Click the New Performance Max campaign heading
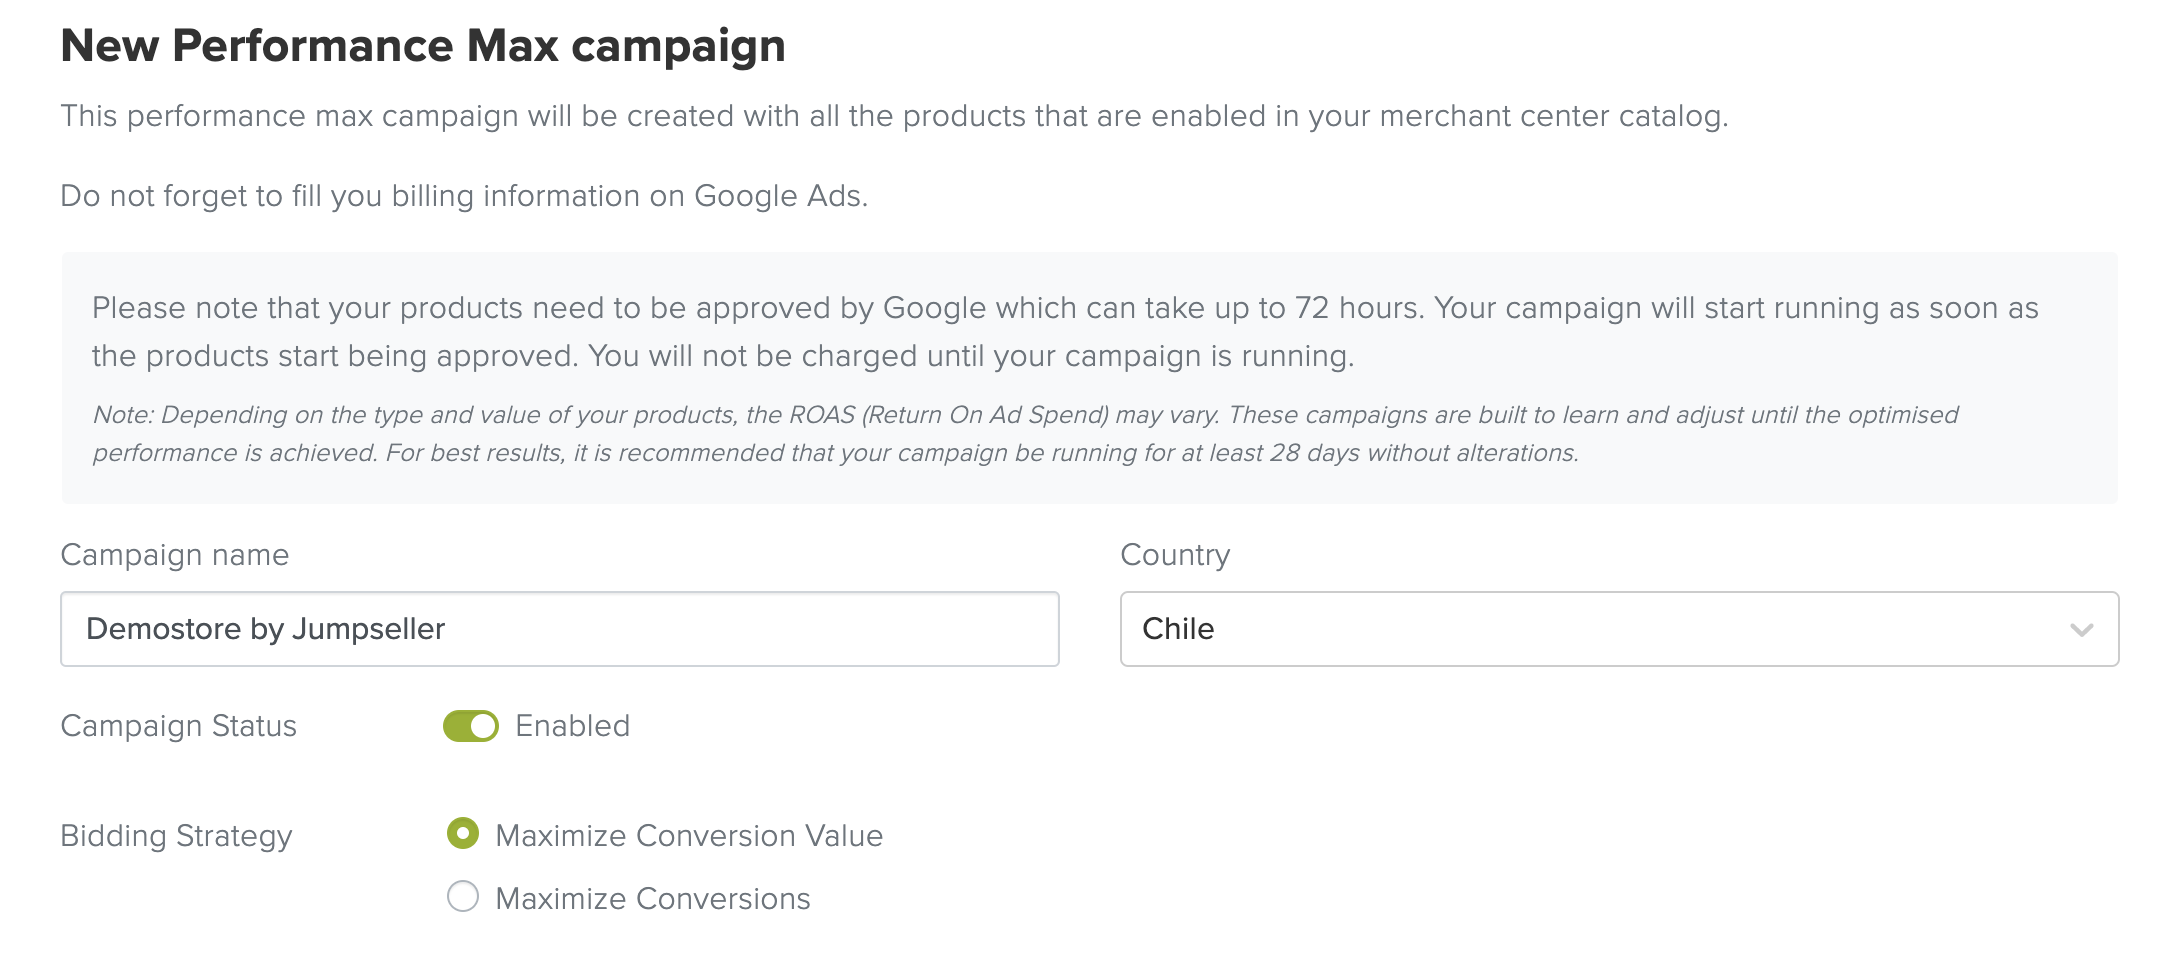2184x960 pixels. [x=423, y=46]
